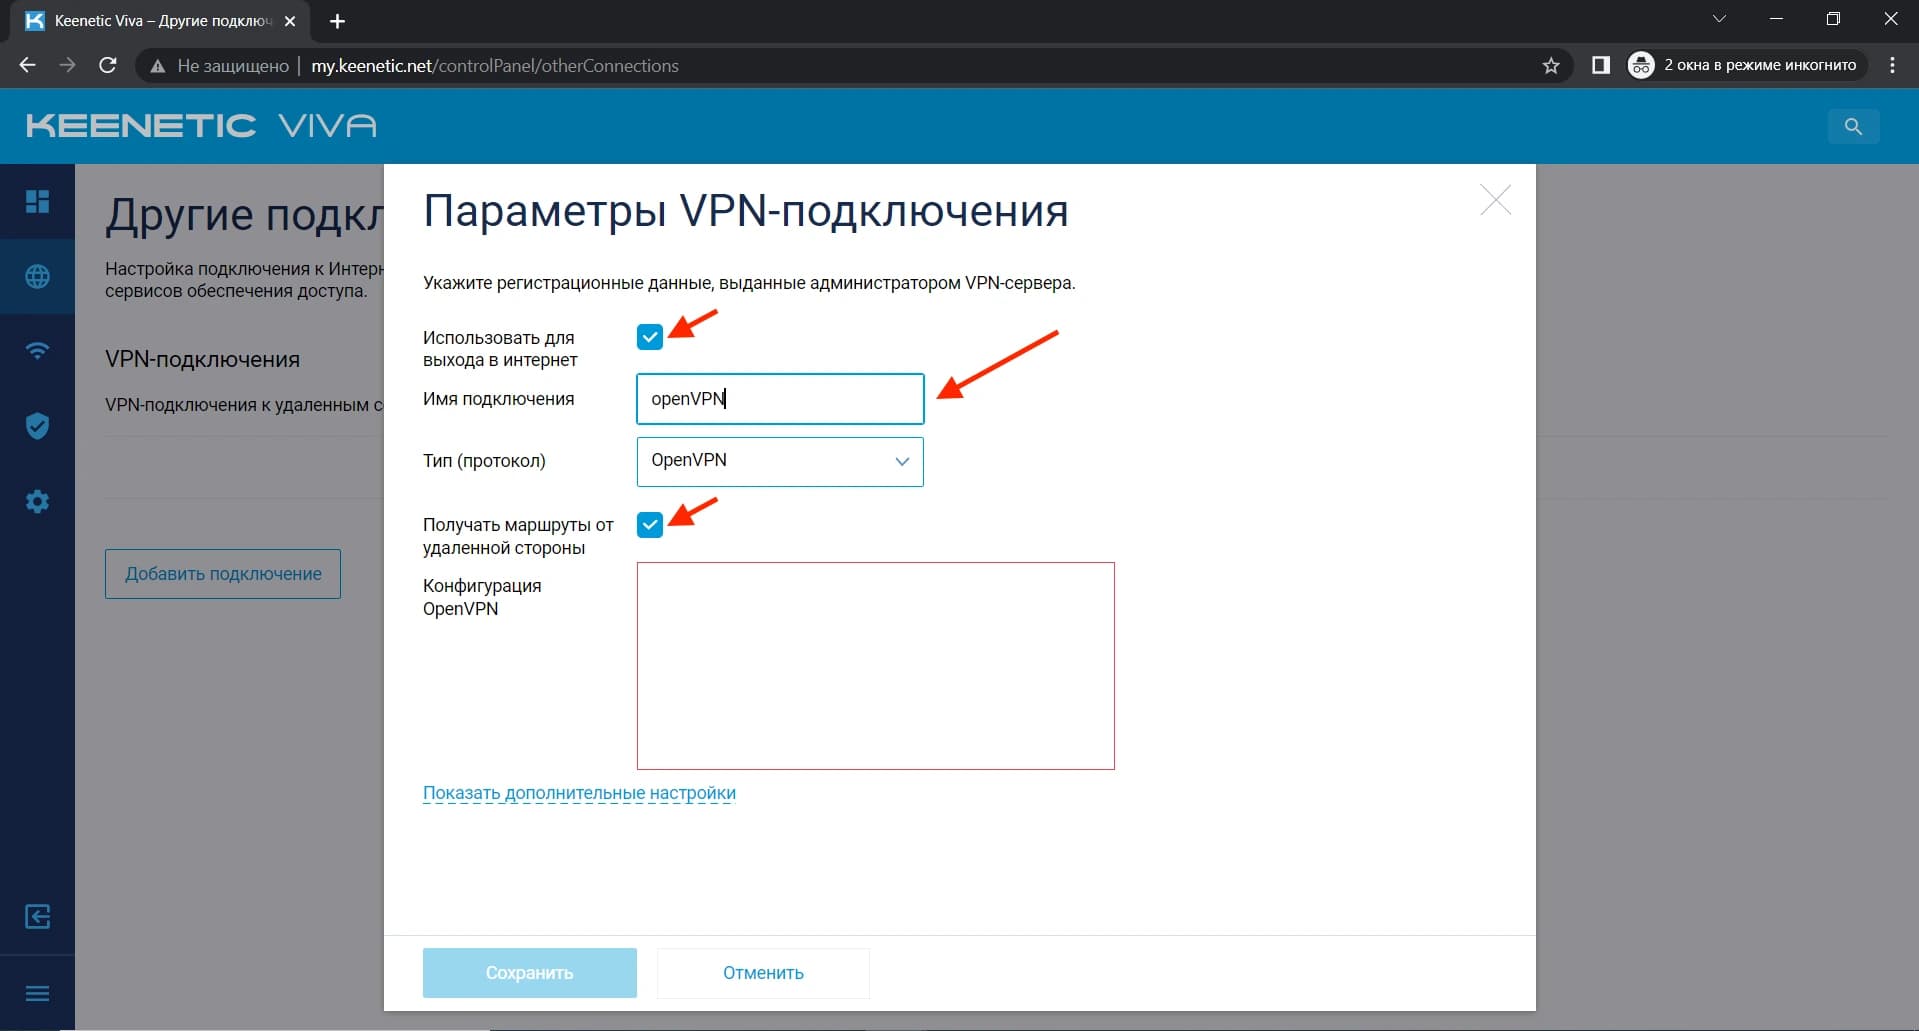Select the Internet globe icon in sidebar

tap(37, 277)
